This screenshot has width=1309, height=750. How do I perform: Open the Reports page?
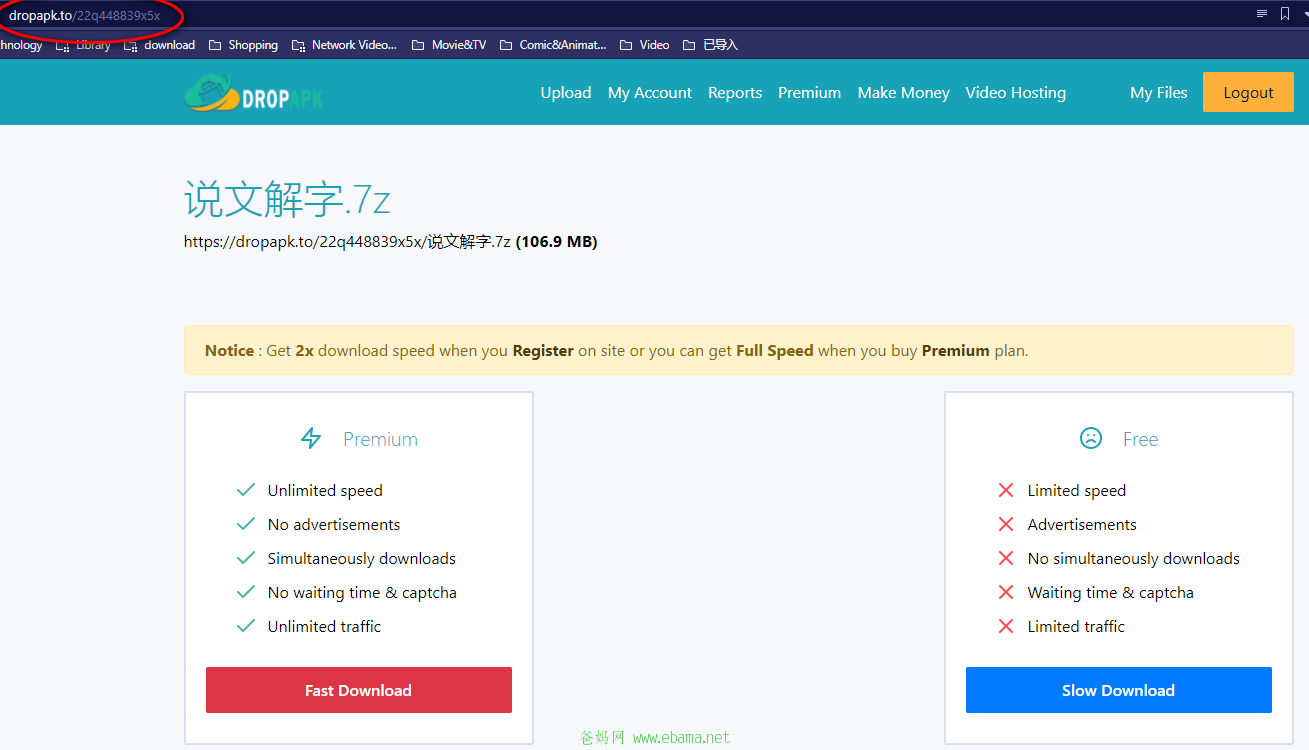[735, 92]
